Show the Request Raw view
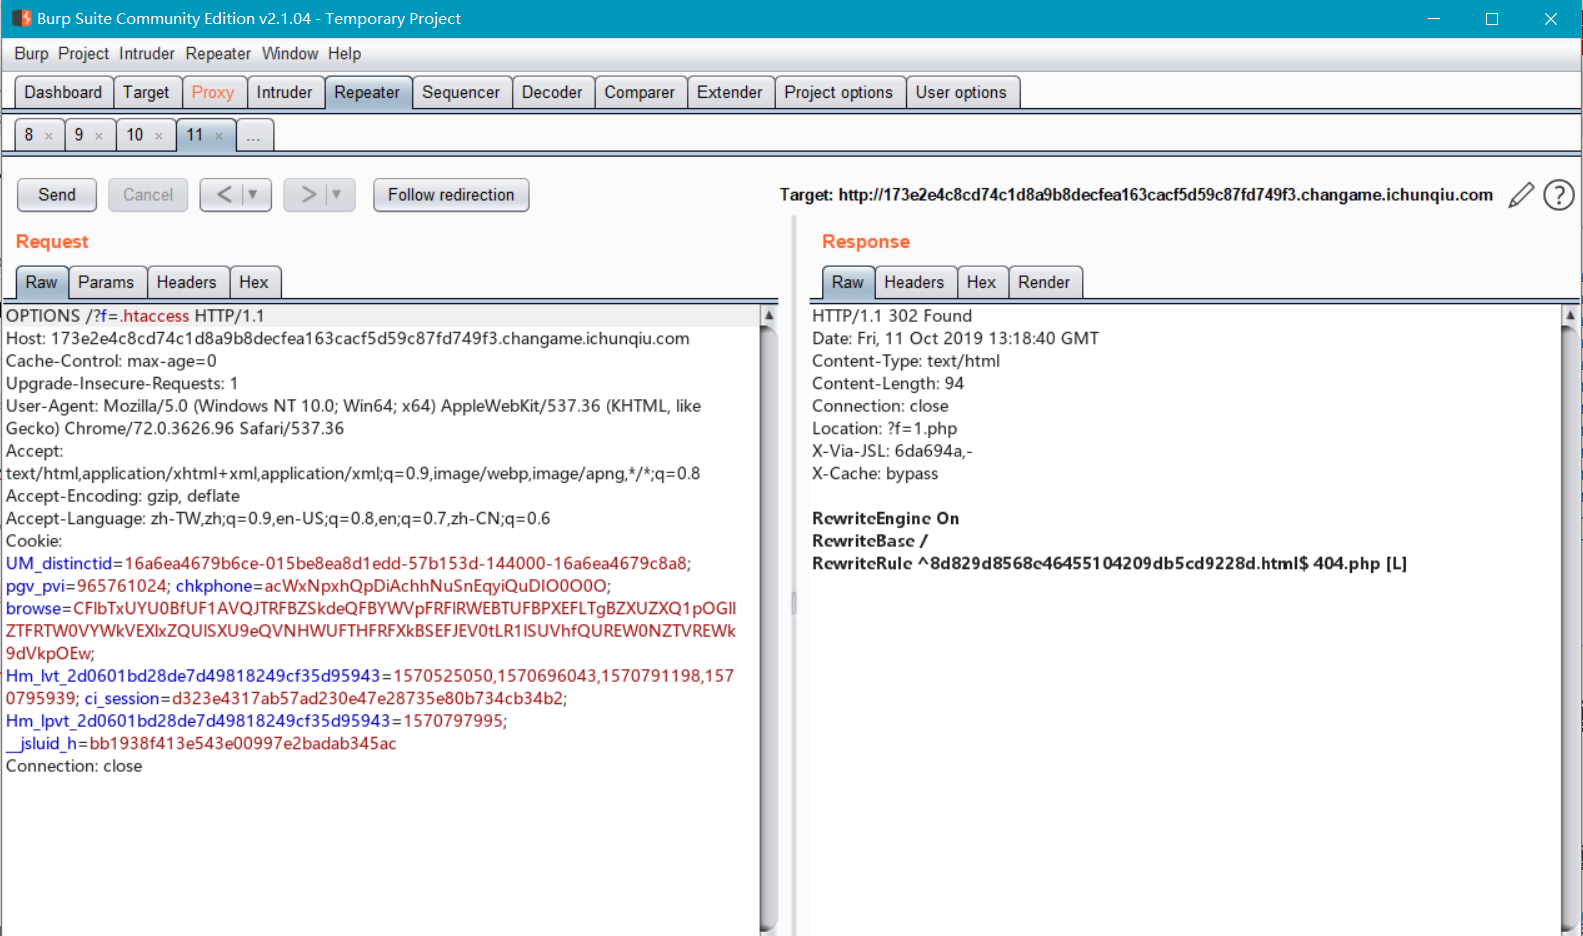The height and width of the screenshot is (936, 1583). [x=42, y=282]
